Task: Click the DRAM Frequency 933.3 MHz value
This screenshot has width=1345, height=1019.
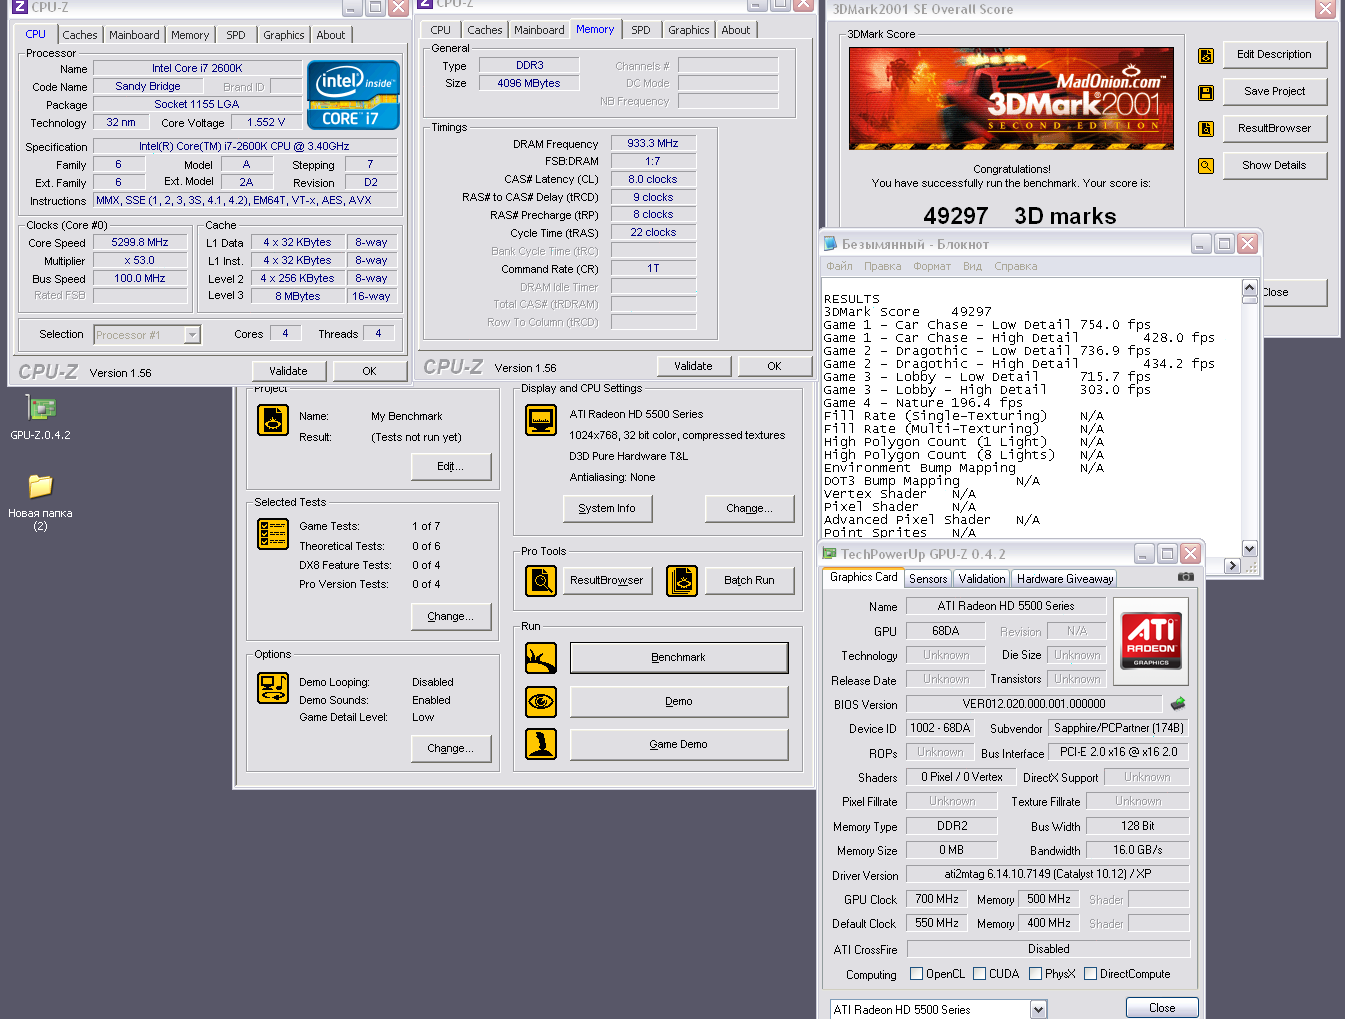Action: point(653,144)
